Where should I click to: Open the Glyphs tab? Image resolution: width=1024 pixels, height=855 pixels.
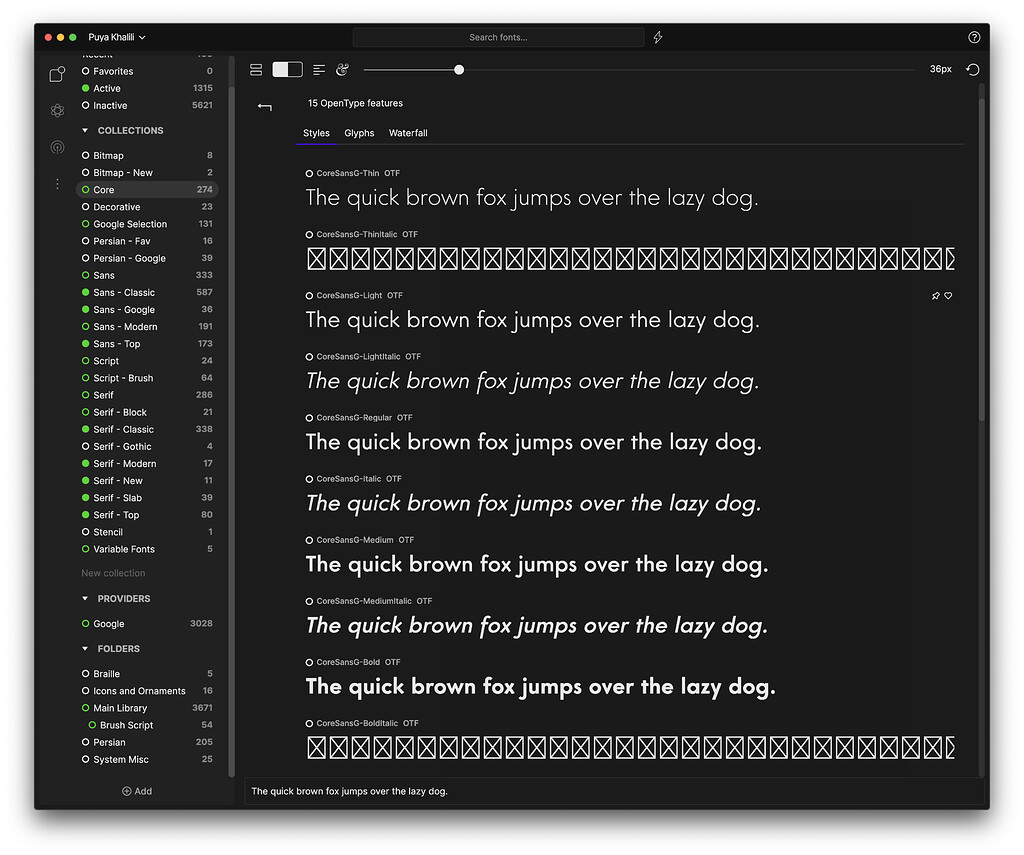[359, 132]
